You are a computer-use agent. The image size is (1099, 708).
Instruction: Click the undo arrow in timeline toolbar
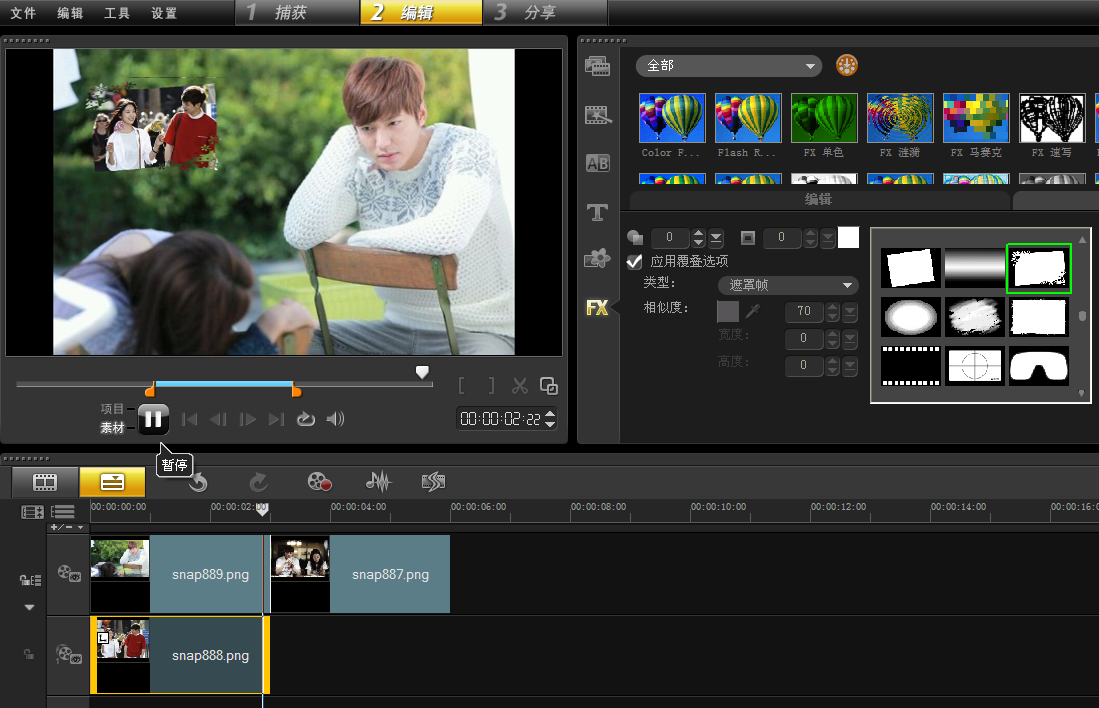pyautogui.click(x=198, y=482)
